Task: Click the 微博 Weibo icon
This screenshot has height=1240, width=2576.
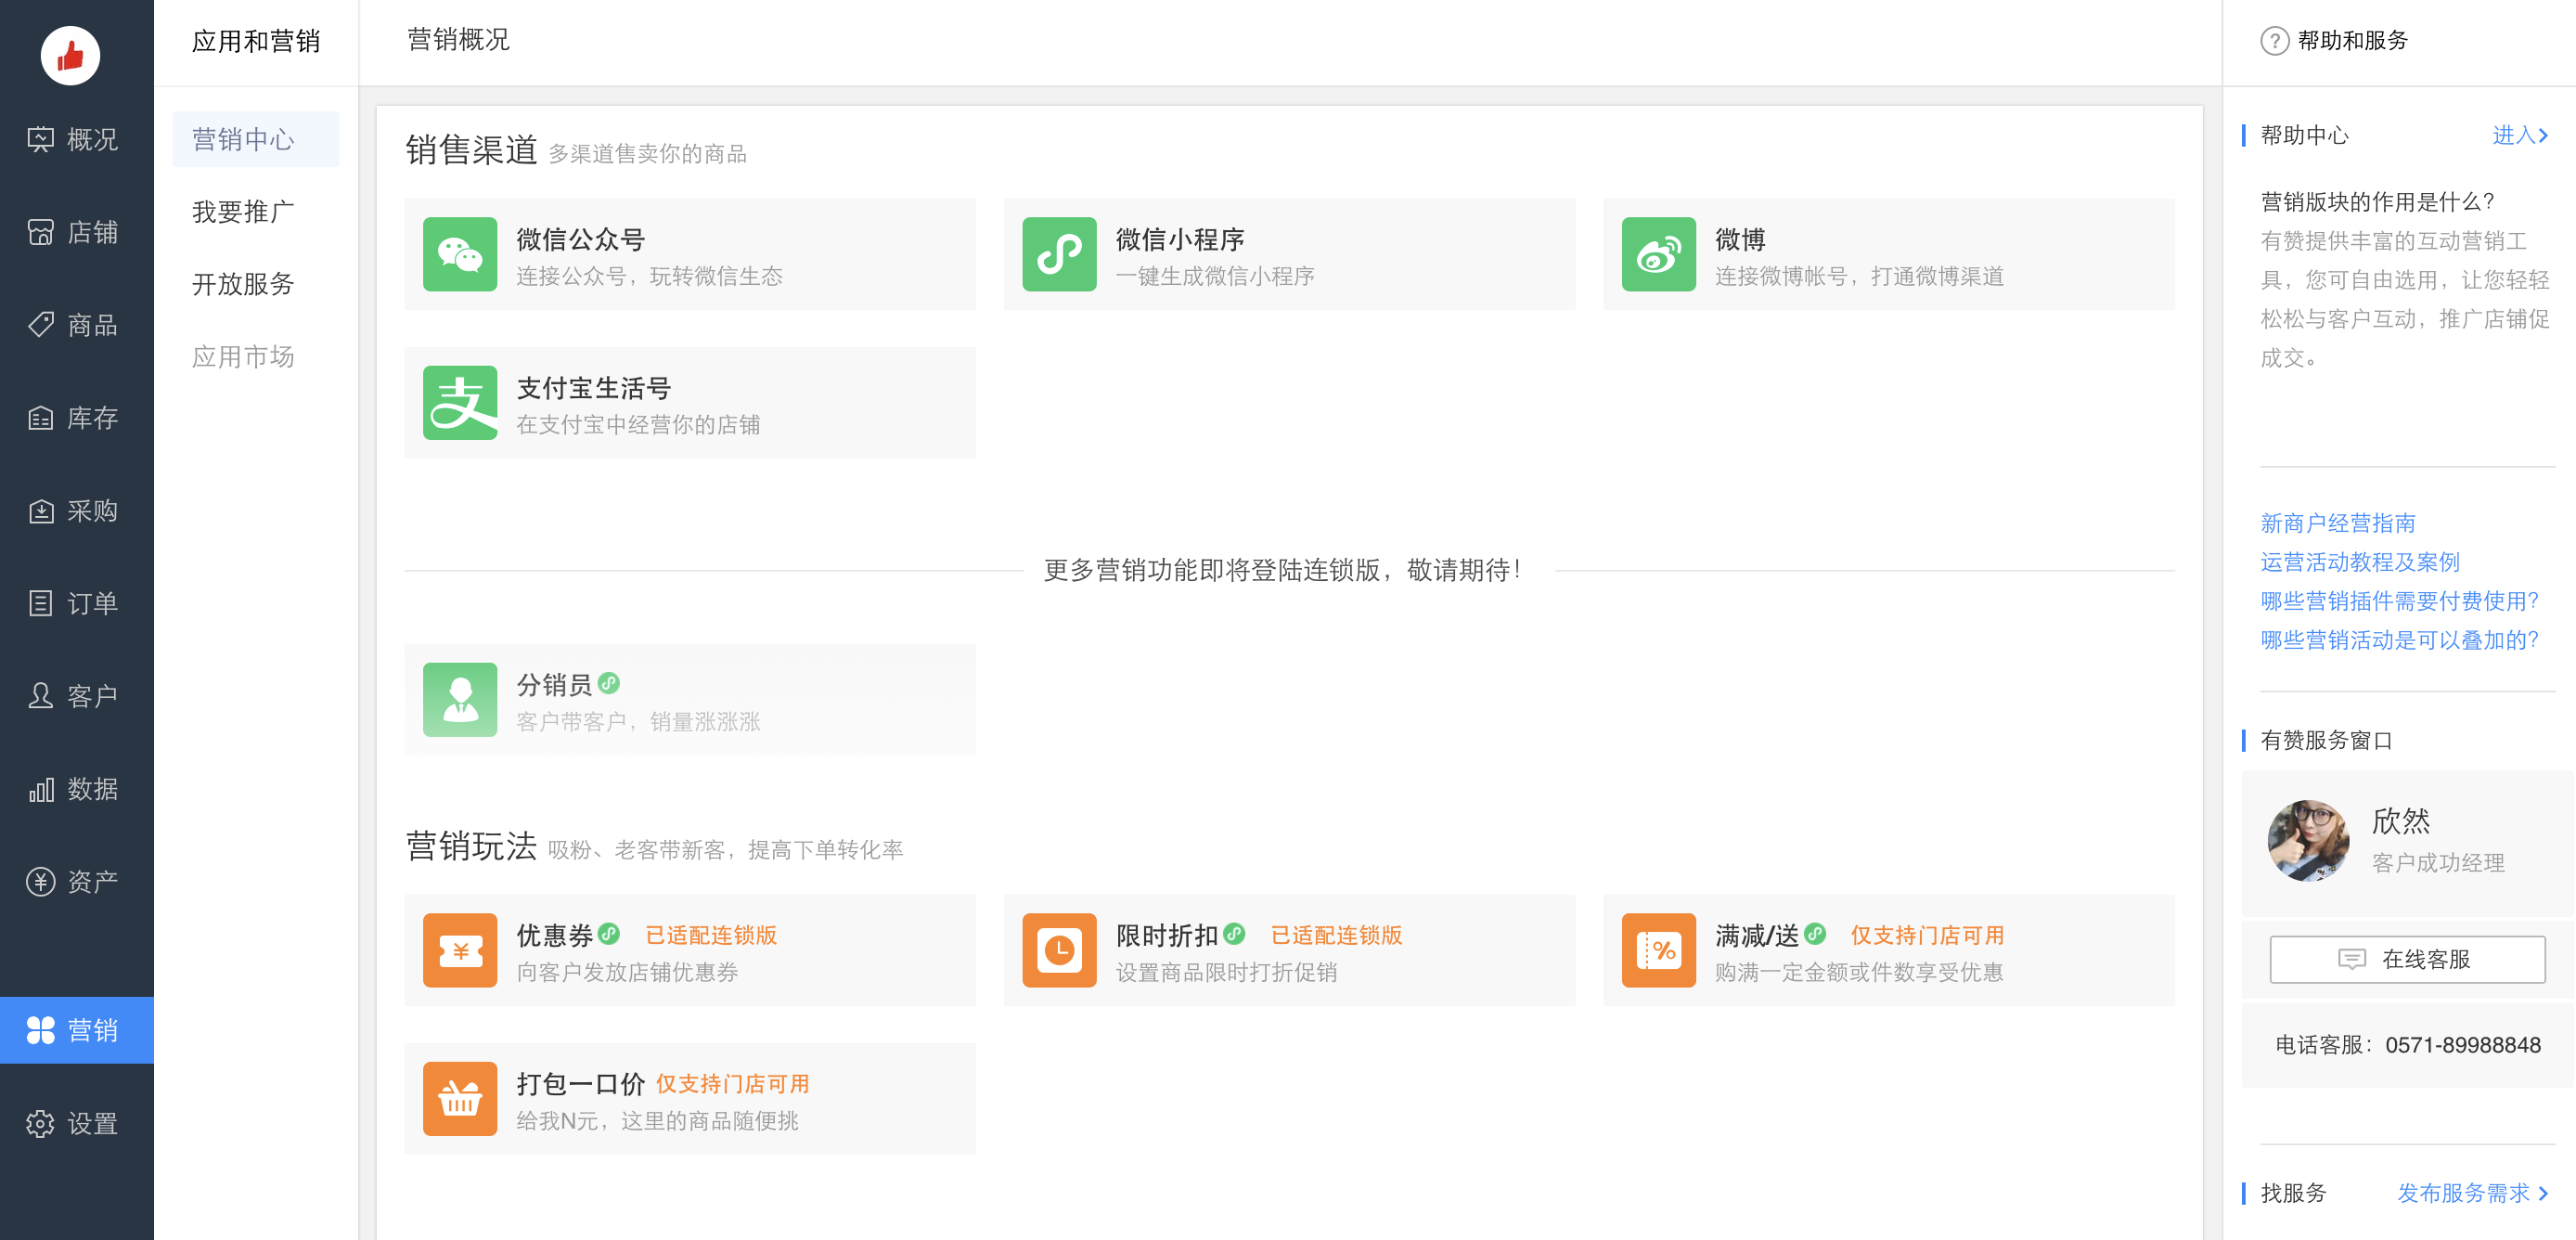Action: click(1658, 254)
